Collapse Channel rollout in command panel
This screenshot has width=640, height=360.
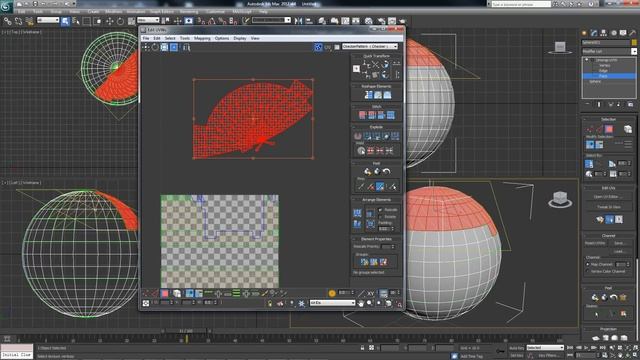pos(608,236)
